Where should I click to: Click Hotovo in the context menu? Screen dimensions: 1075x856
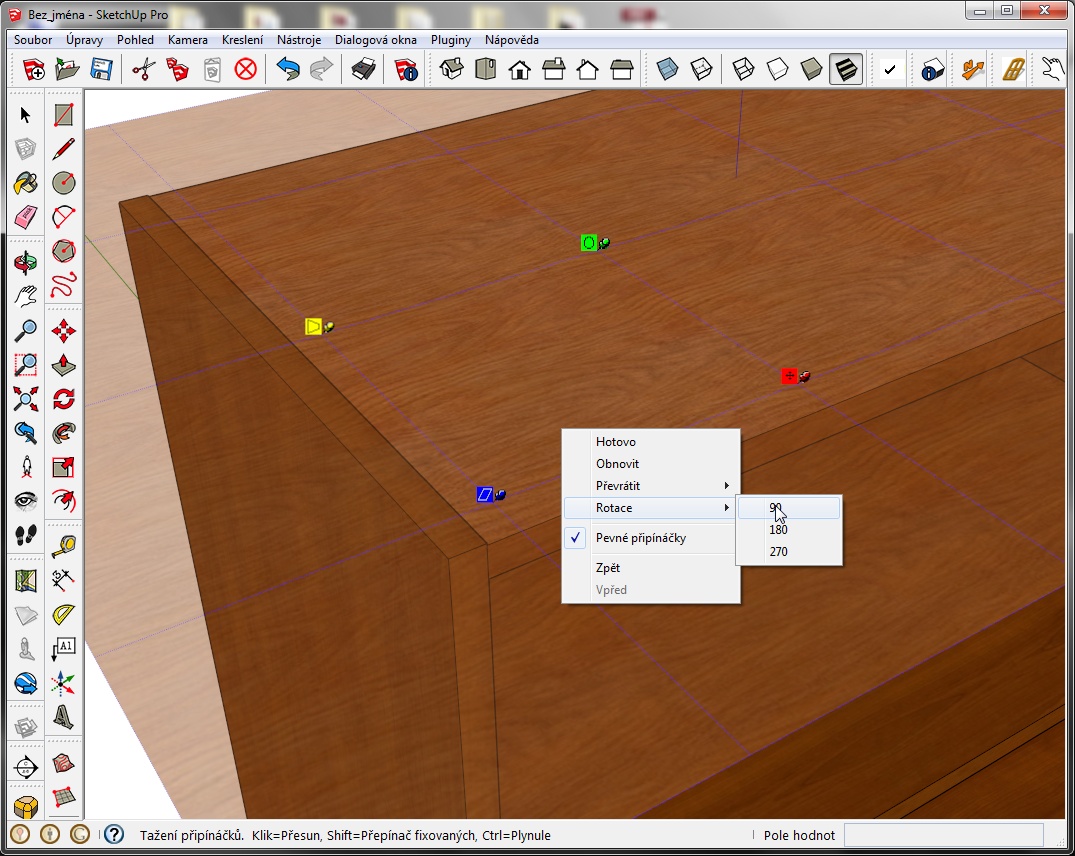pos(616,442)
